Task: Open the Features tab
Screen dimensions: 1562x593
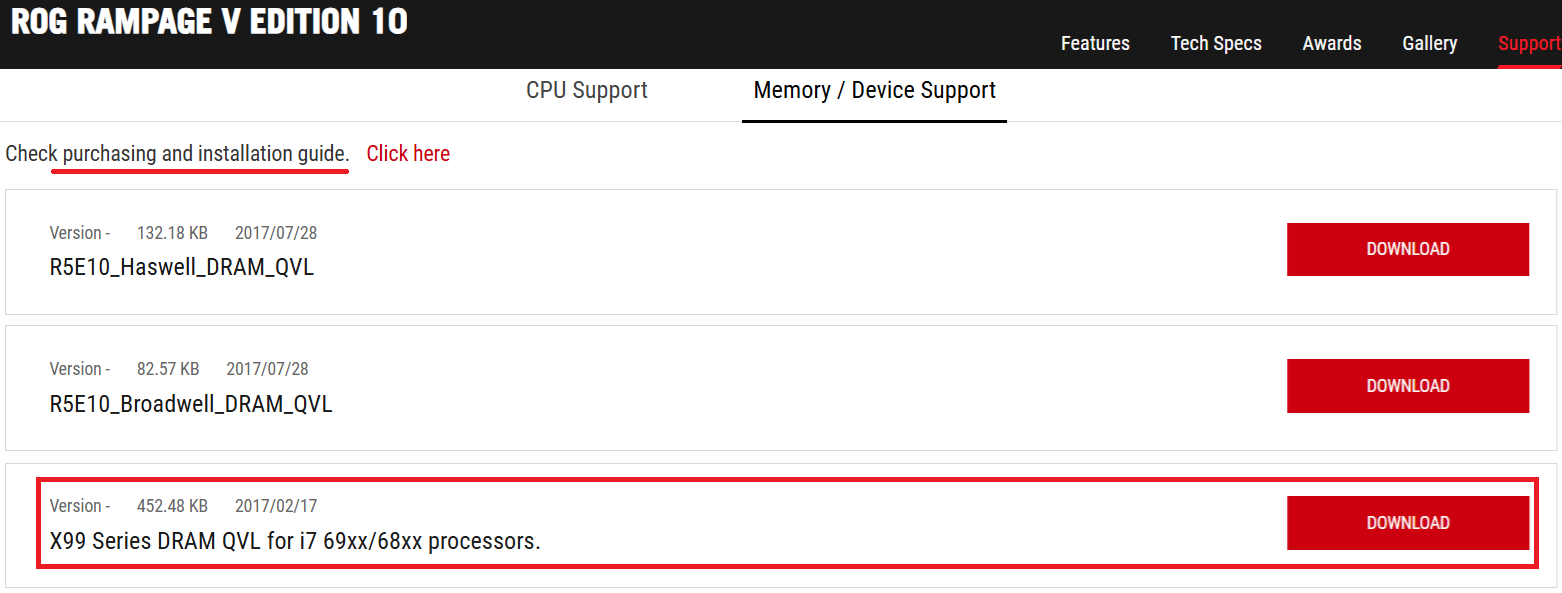Action: (1095, 43)
